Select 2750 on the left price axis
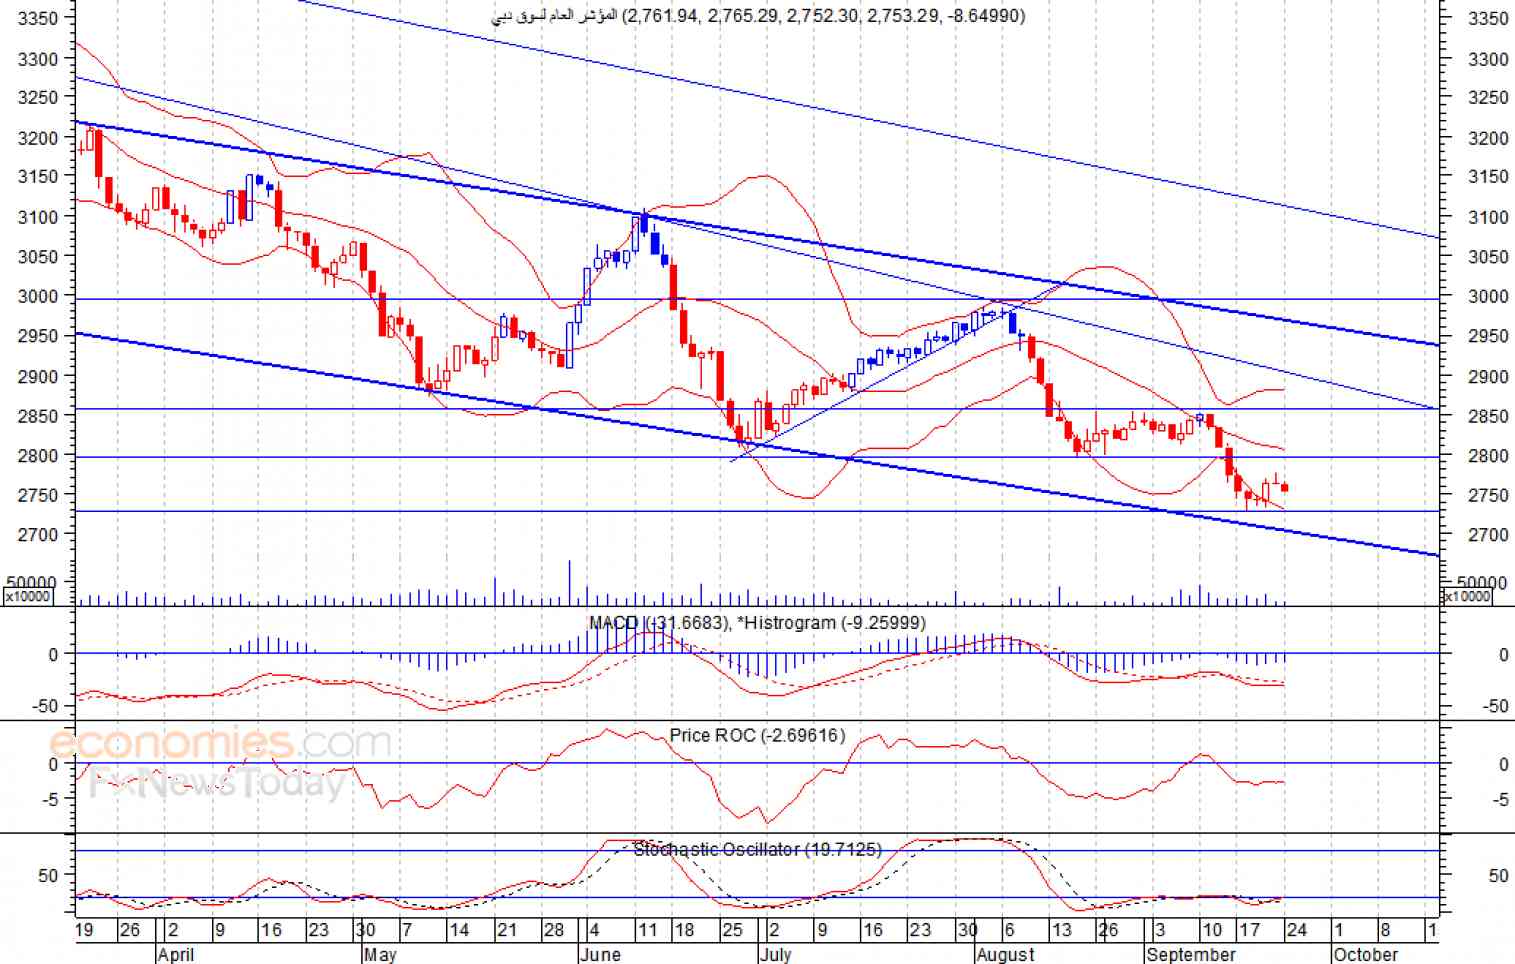Screen dimensions: 1515x964 38,495
